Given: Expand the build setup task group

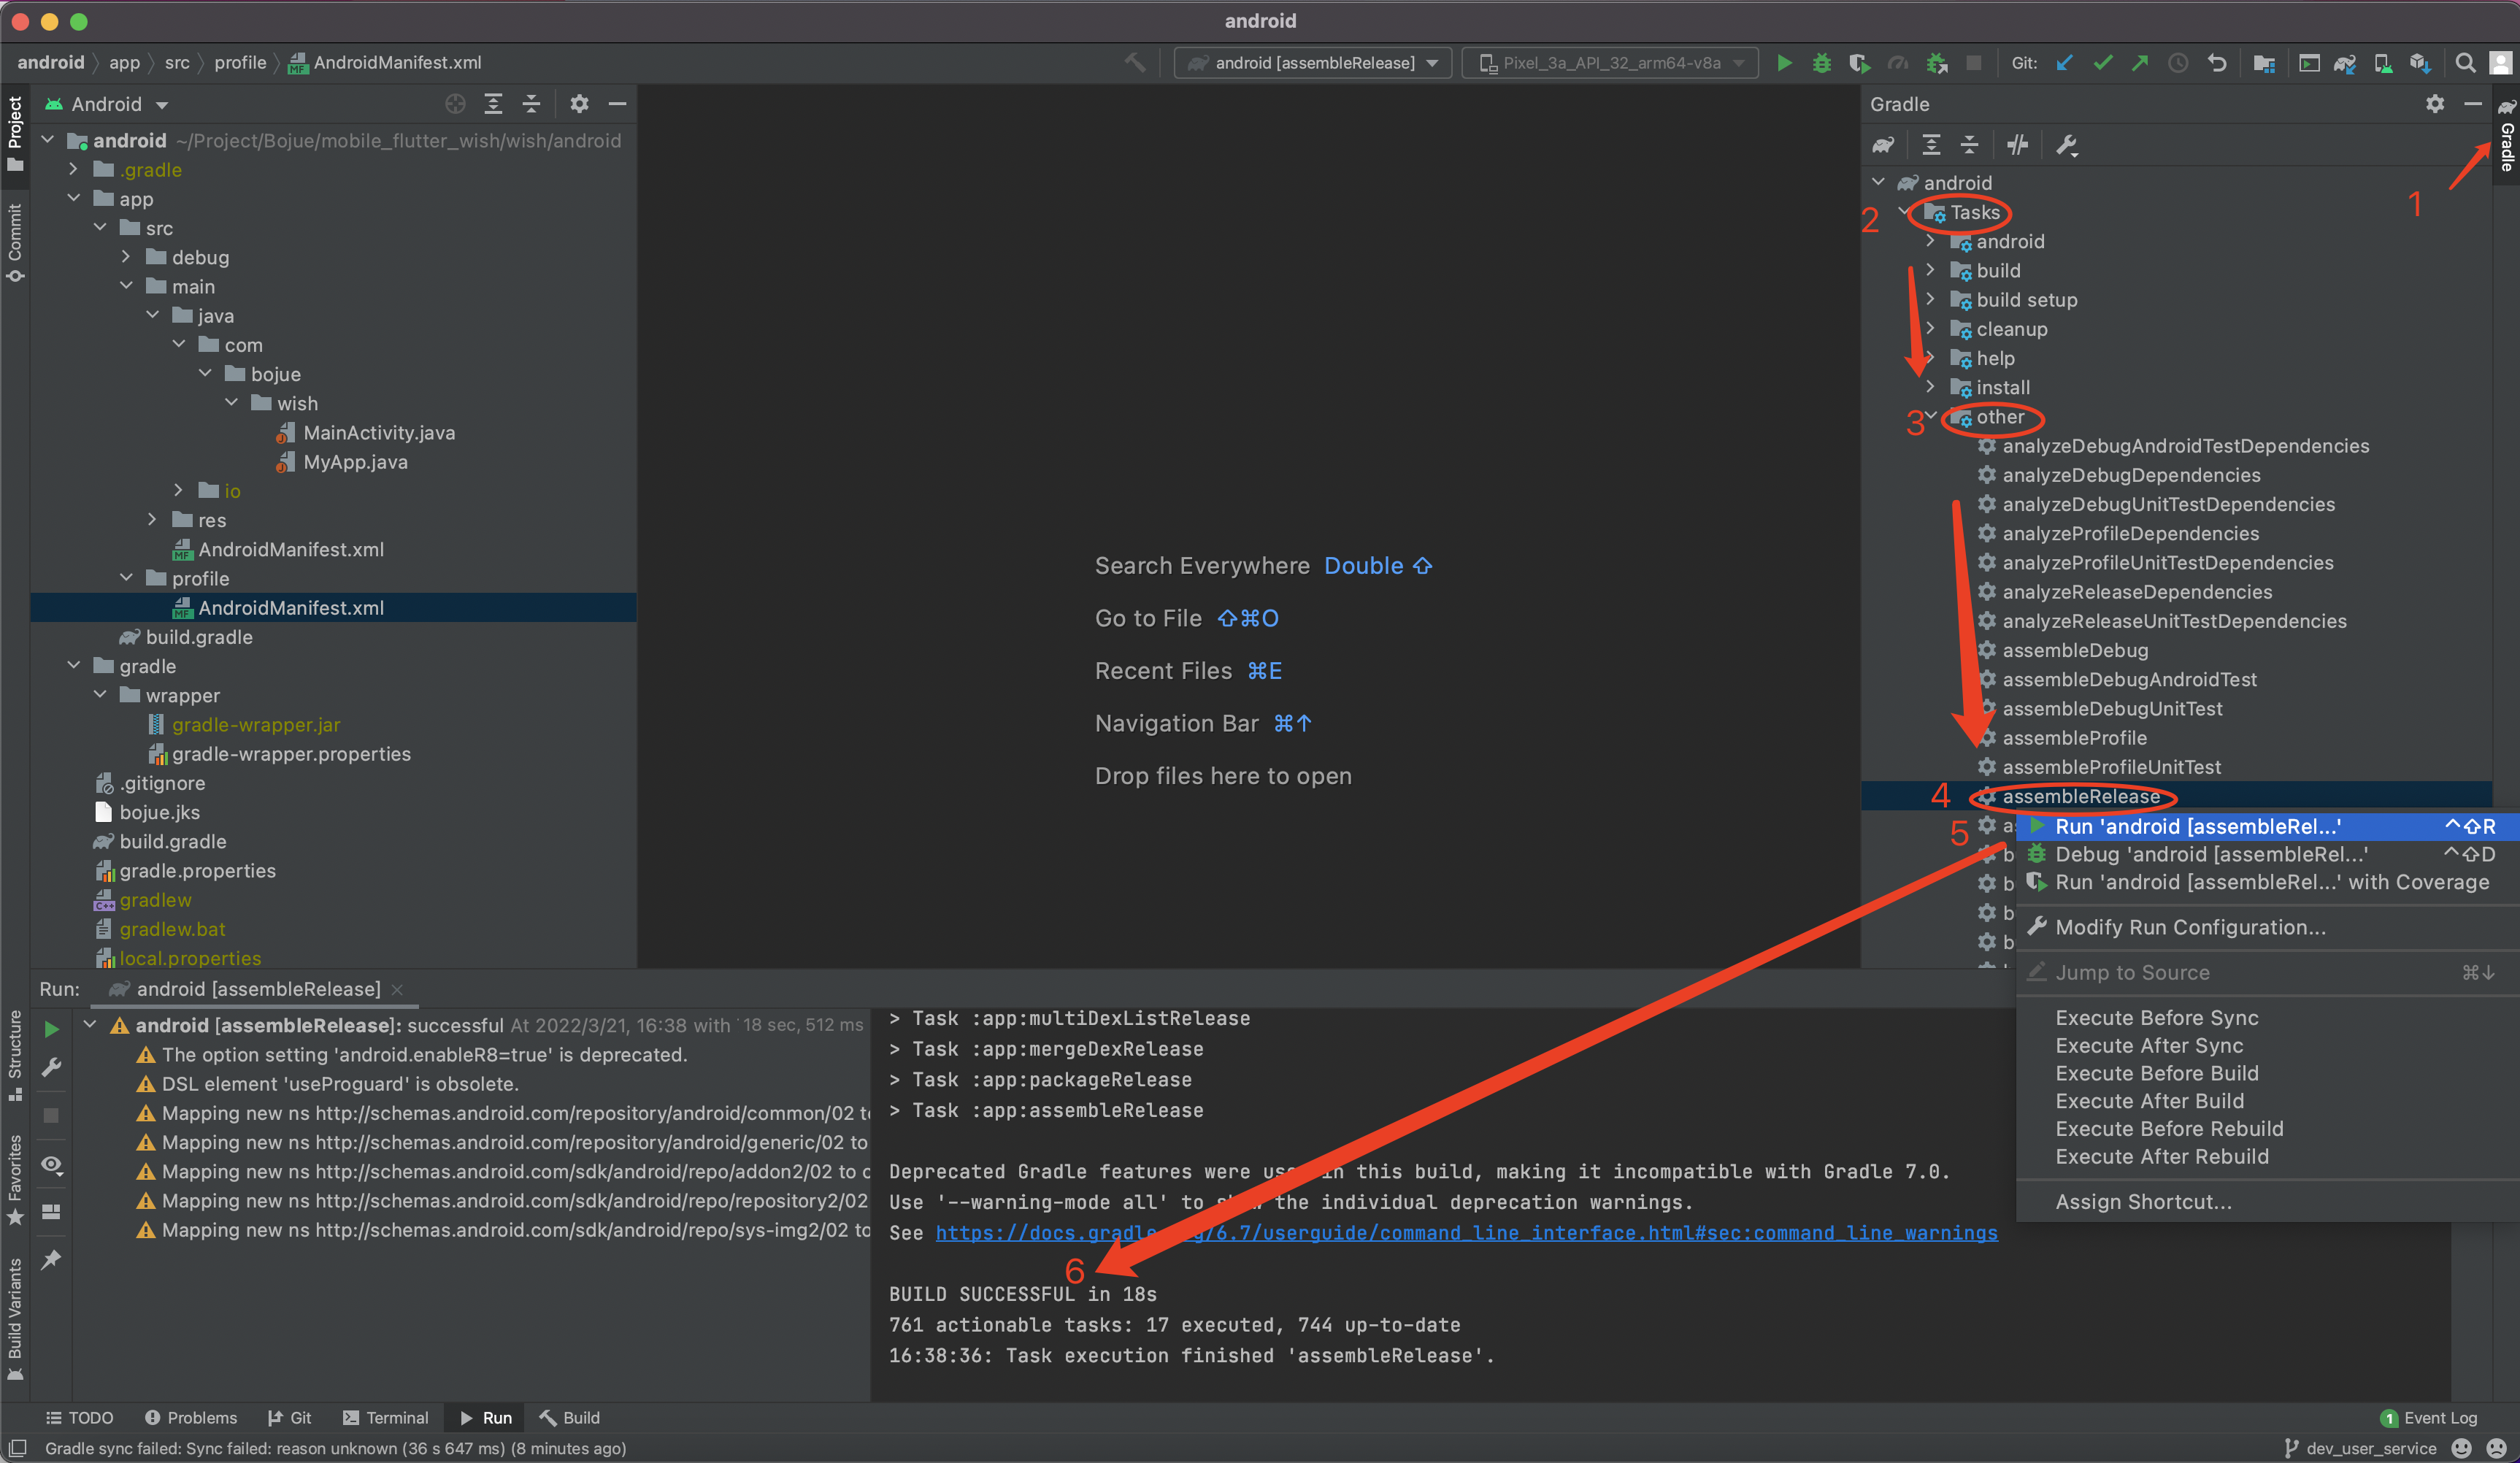Looking at the screenshot, I should point(1930,299).
